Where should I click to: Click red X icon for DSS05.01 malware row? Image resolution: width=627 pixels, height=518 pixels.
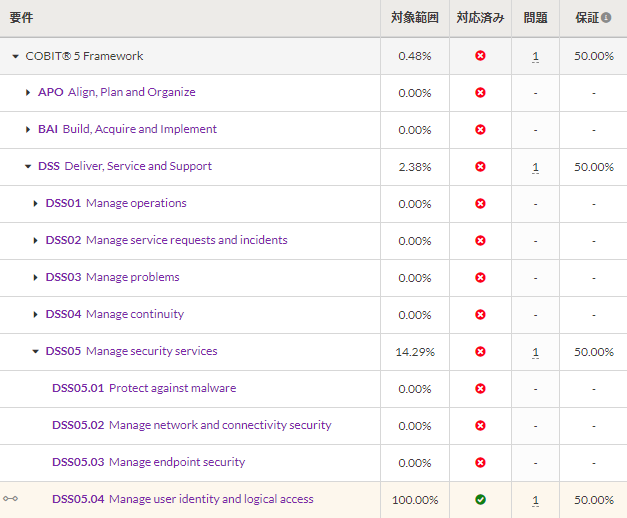(x=480, y=388)
